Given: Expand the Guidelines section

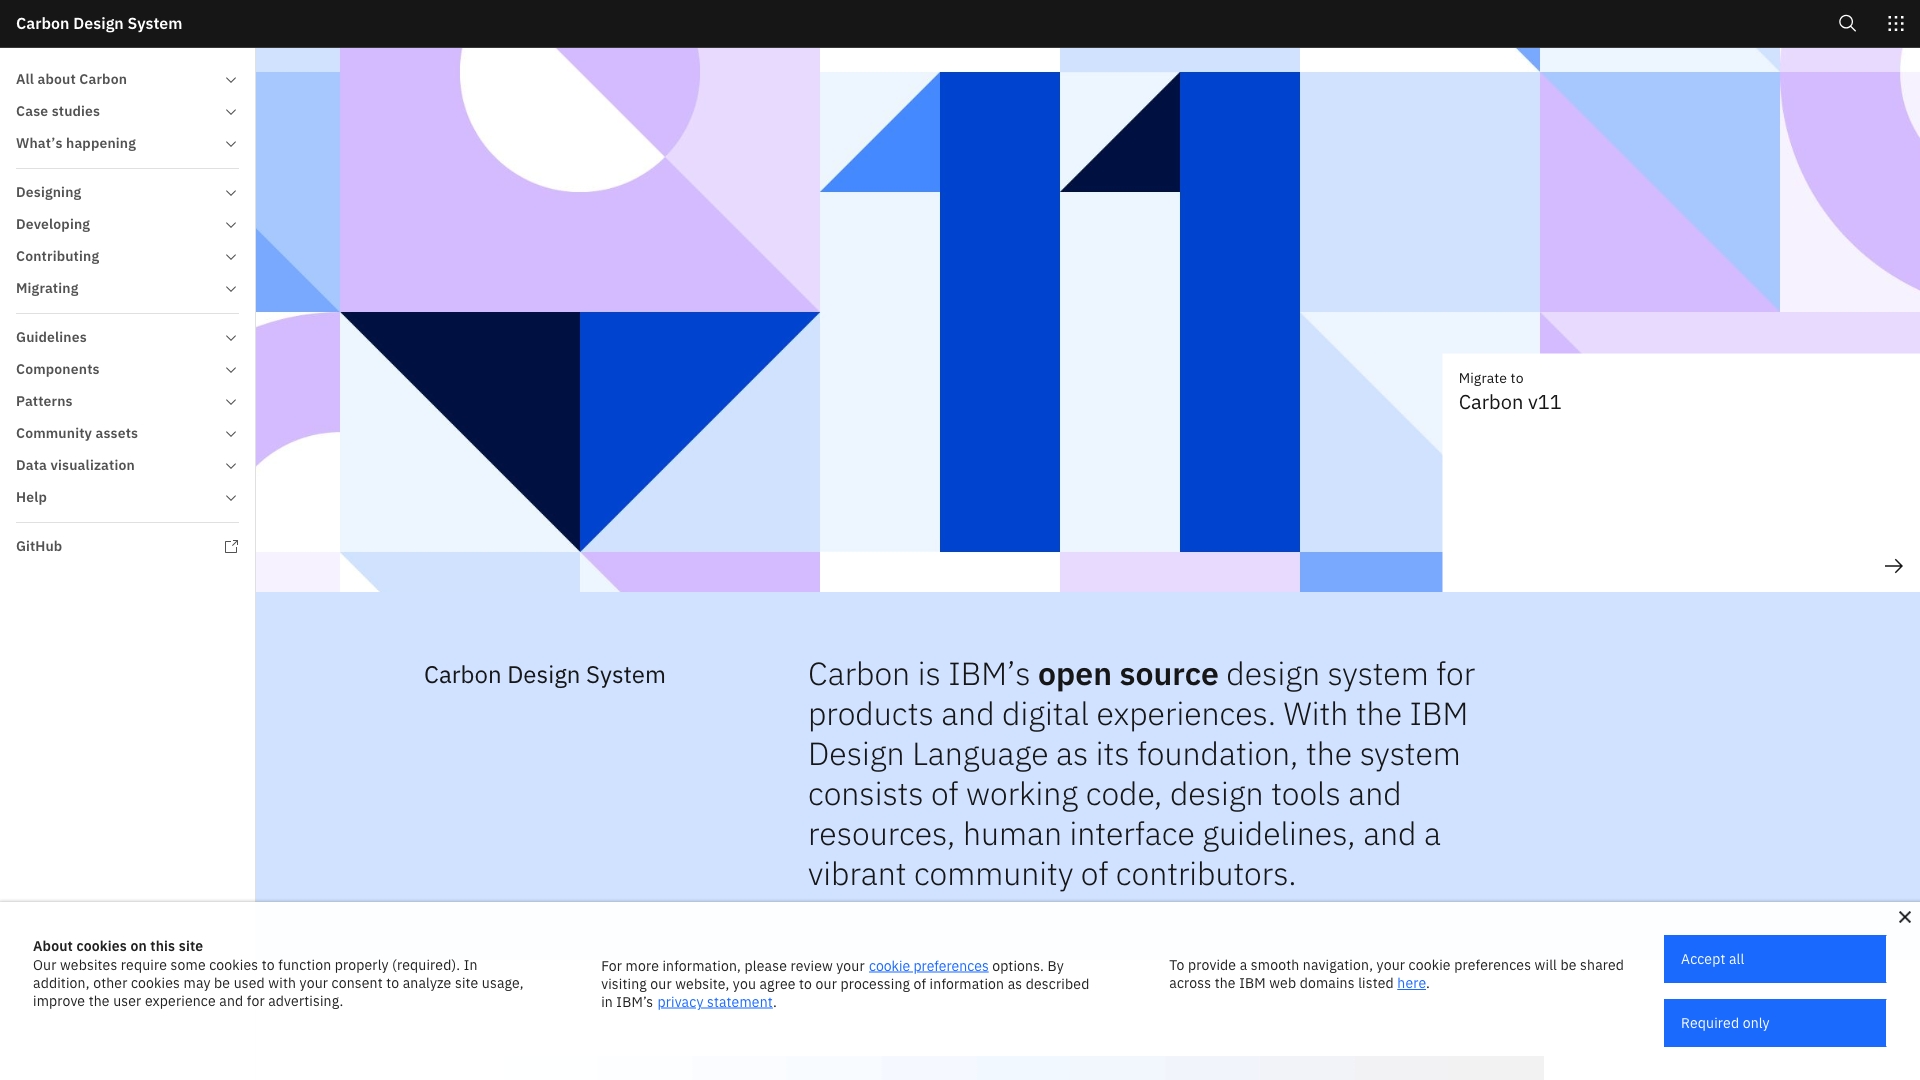Looking at the screenshot, I should [231, 337].
